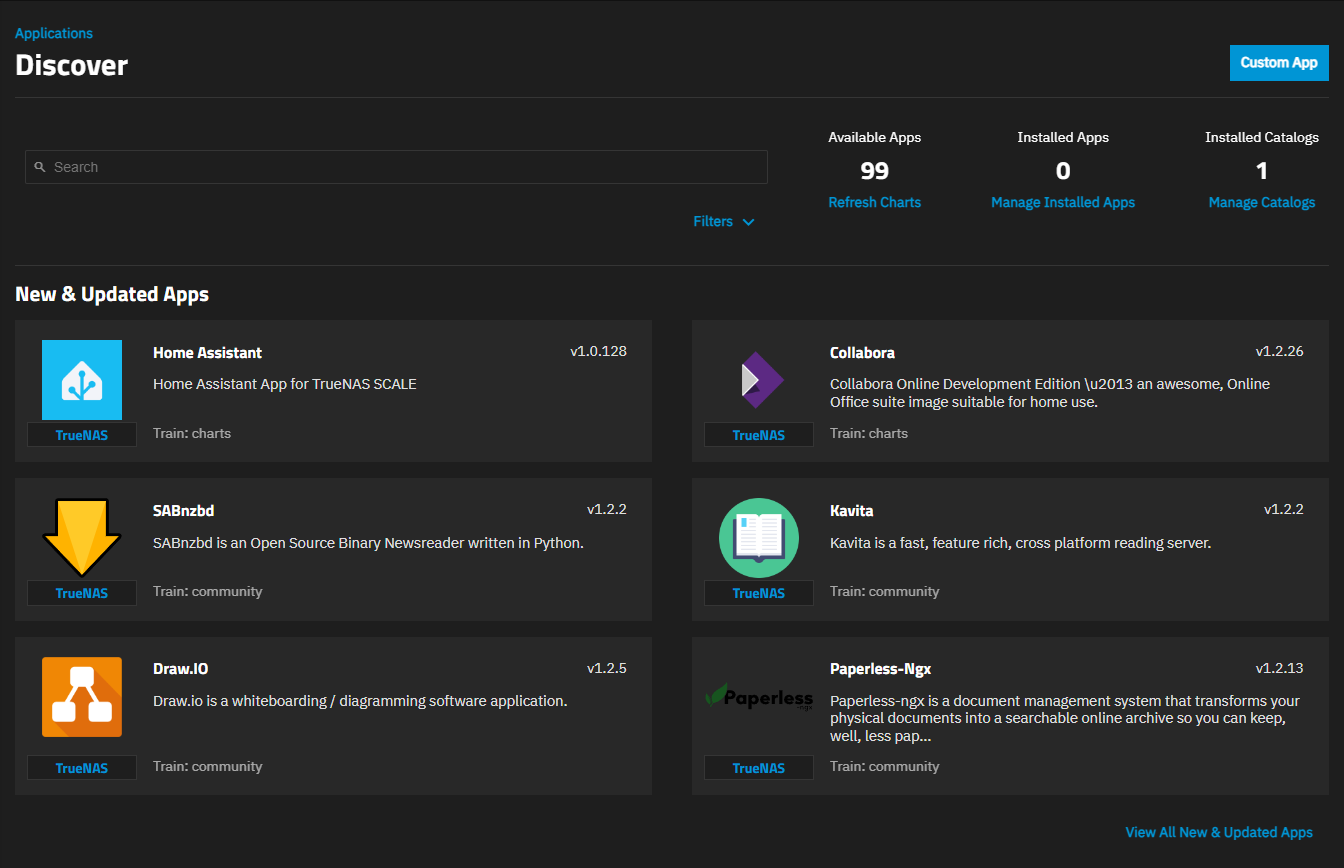Open the Home Assistant app icon
This screenshot has height=868, width=1344.
[x=82, y=380]
